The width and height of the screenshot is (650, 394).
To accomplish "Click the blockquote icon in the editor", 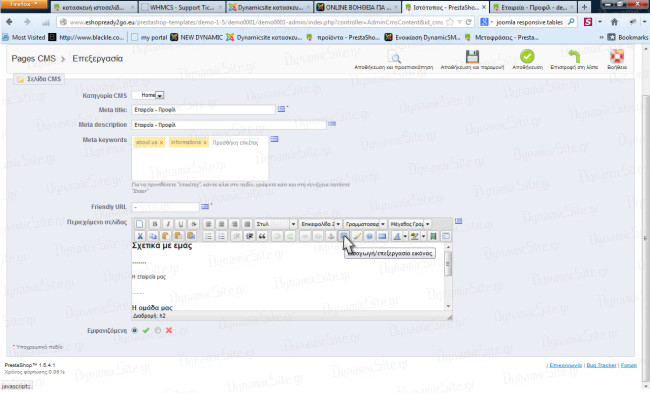I will [x=262, y=236].
